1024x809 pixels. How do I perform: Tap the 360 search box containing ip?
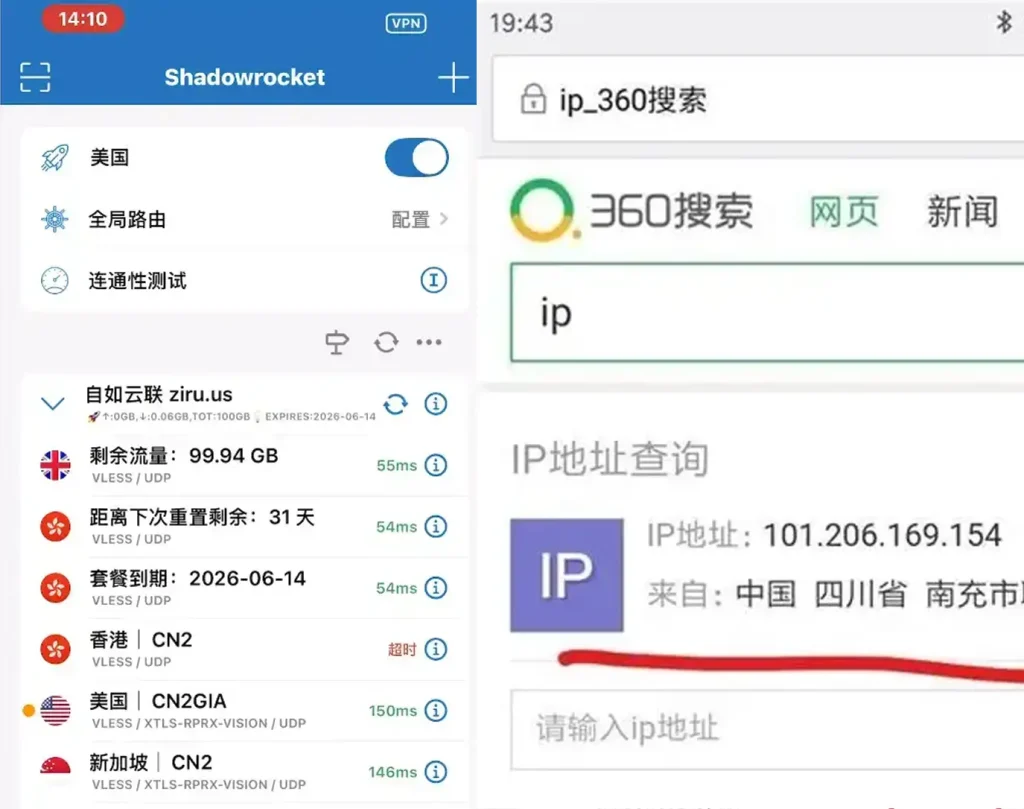pos(767,313)
